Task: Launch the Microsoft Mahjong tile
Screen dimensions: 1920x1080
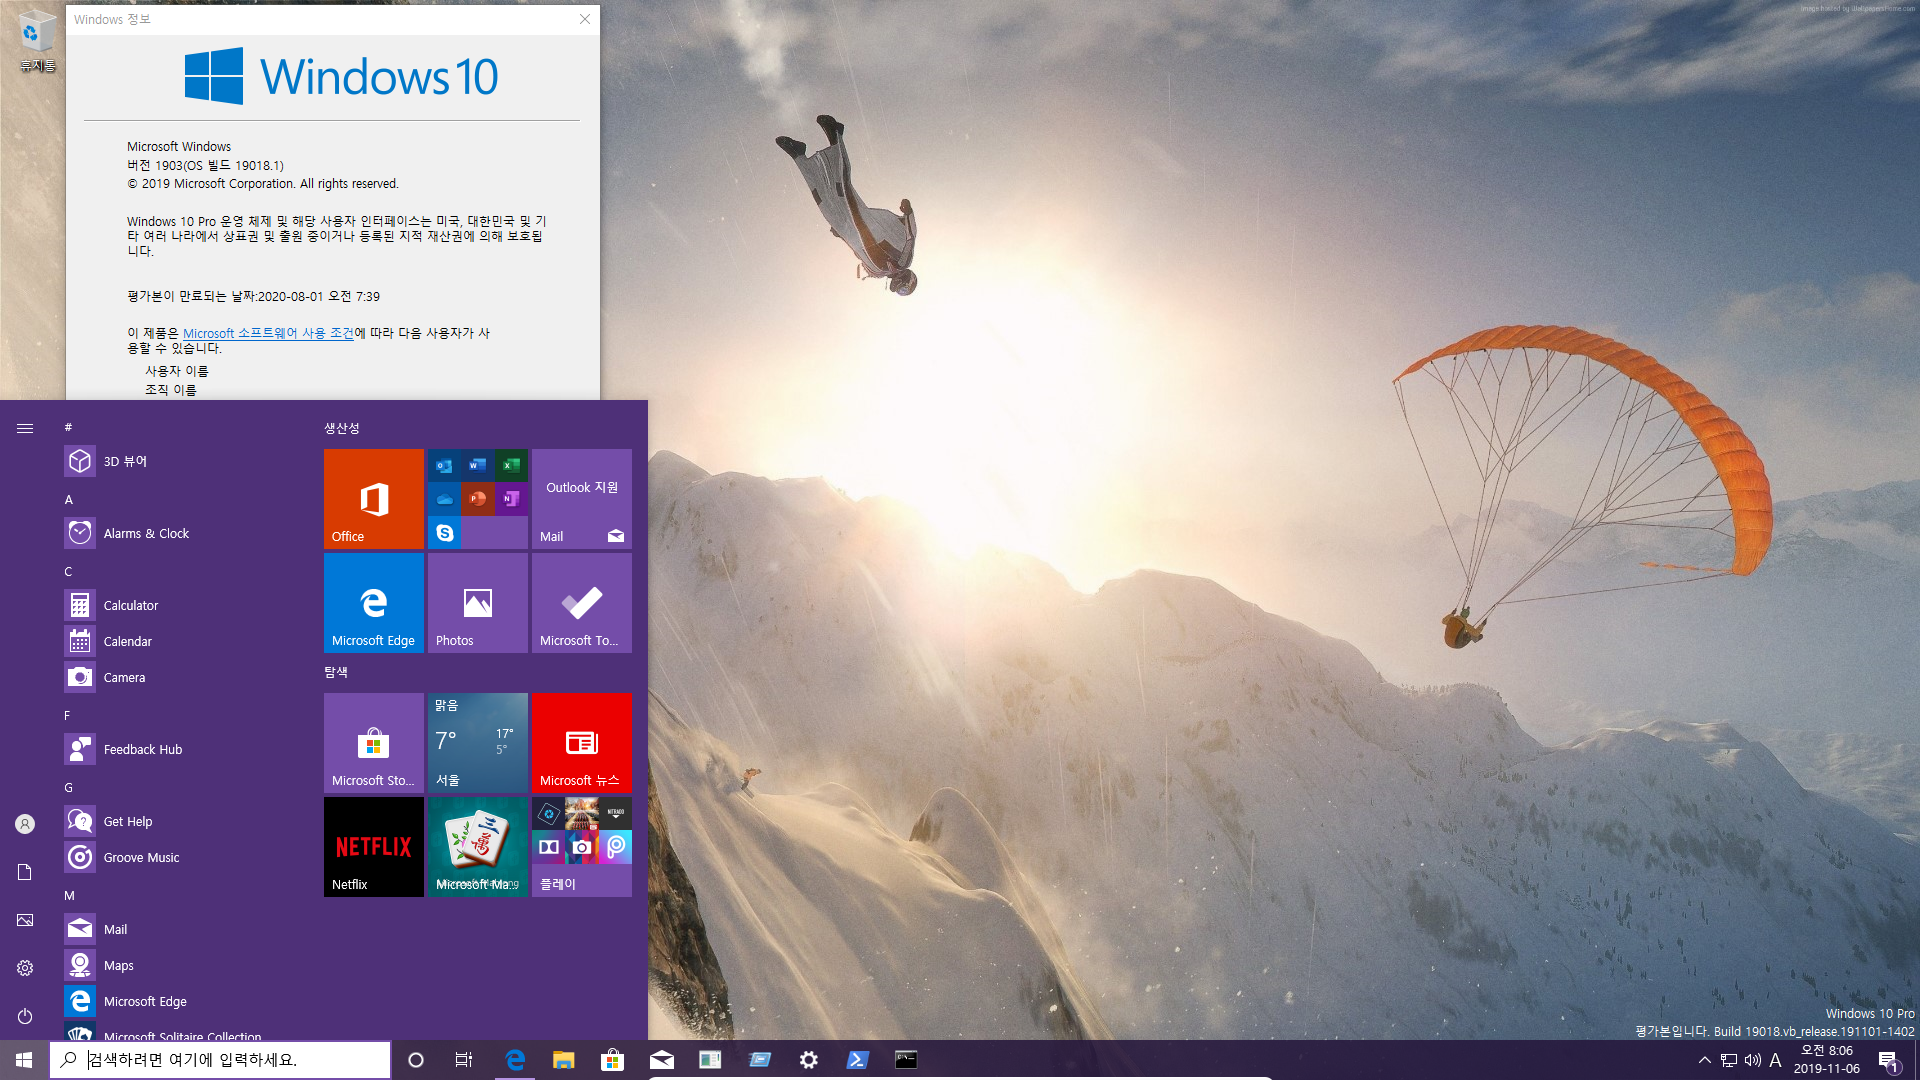Action: pos(477,846)
